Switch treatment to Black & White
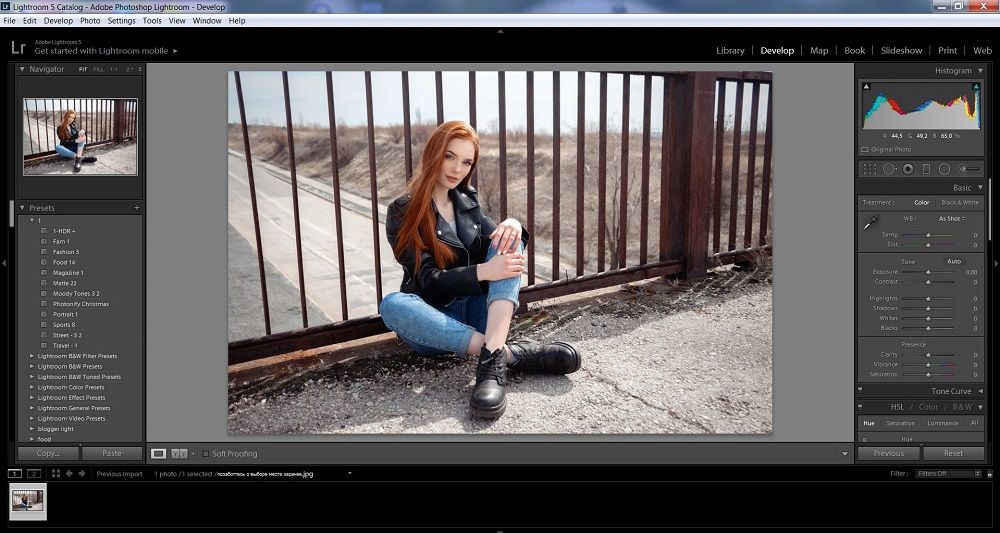Screen dimensions: 1000x533 point(960,203)
